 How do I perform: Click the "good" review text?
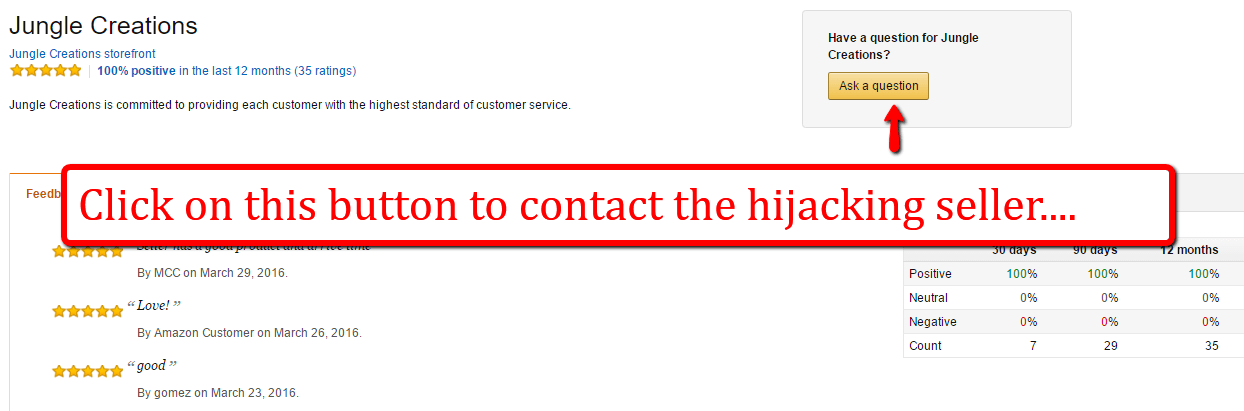[x=152, y=365]
